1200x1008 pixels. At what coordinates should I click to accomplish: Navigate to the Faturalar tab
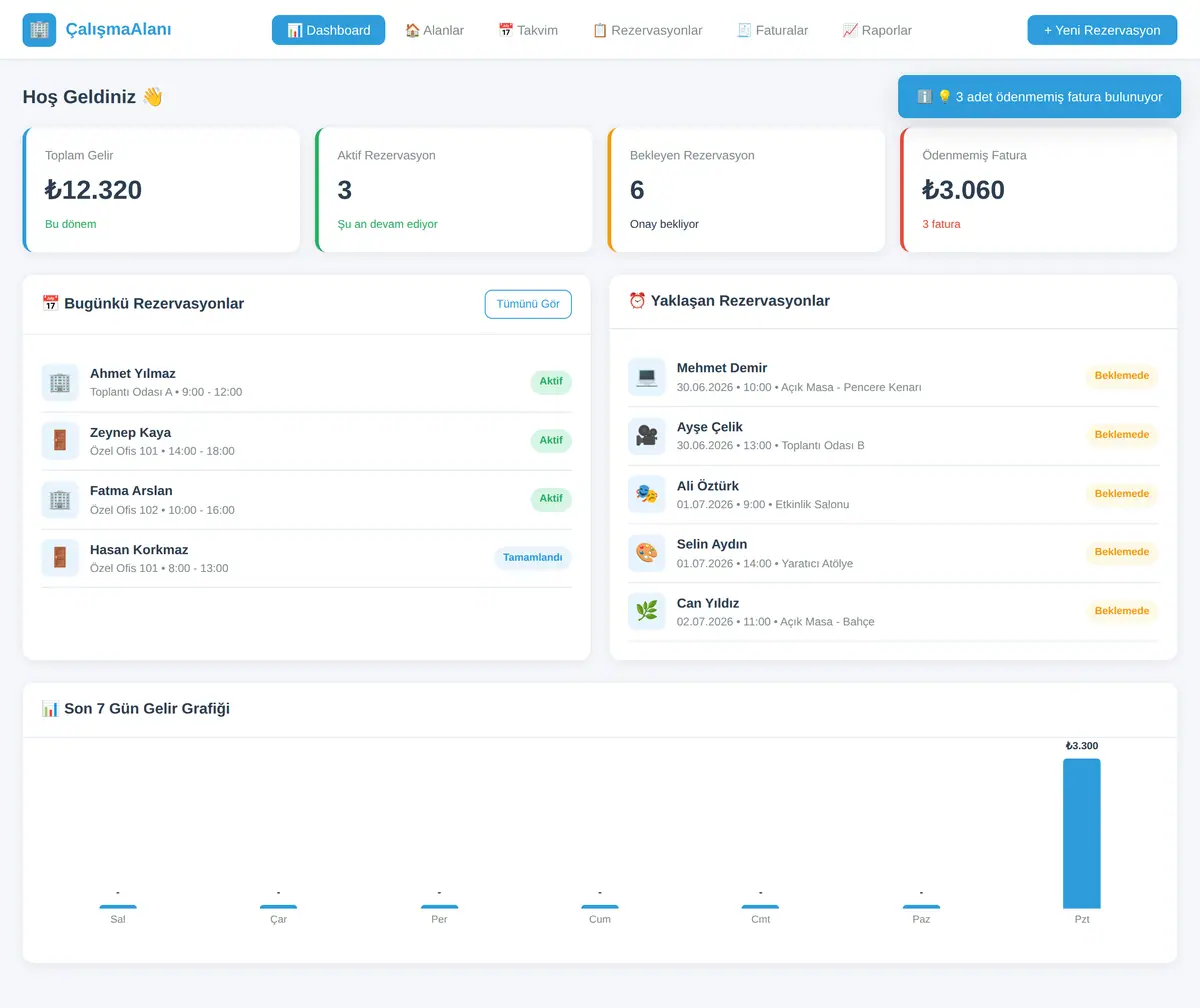click(772, 30)
